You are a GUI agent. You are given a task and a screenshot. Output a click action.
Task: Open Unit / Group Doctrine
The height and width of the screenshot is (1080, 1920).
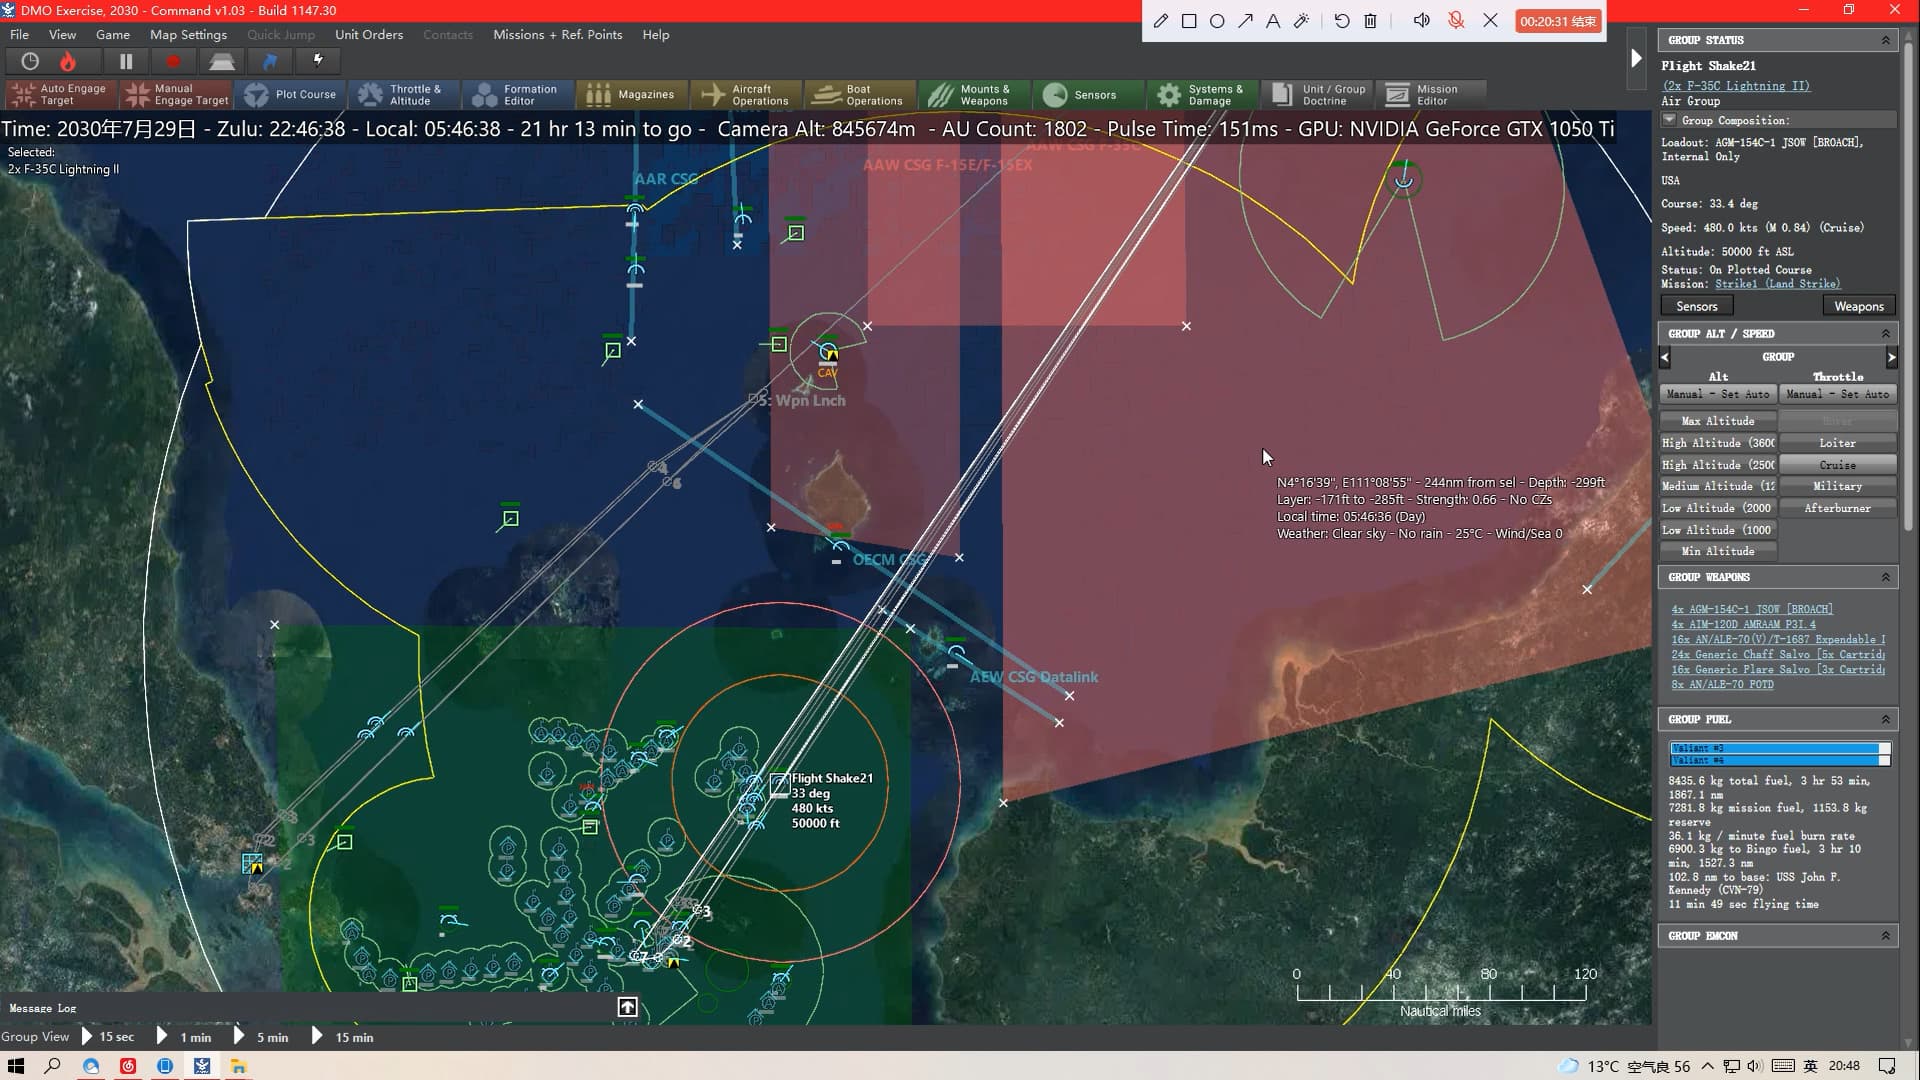click(x=1317, y=95)
